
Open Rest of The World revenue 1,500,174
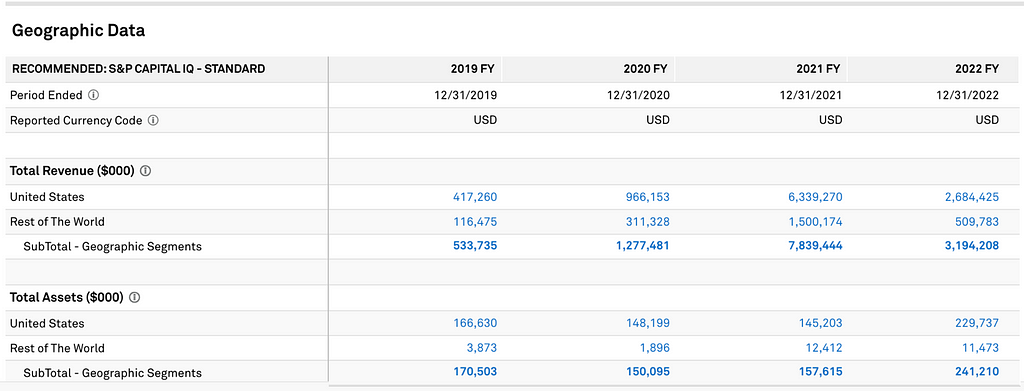(815, 222)
